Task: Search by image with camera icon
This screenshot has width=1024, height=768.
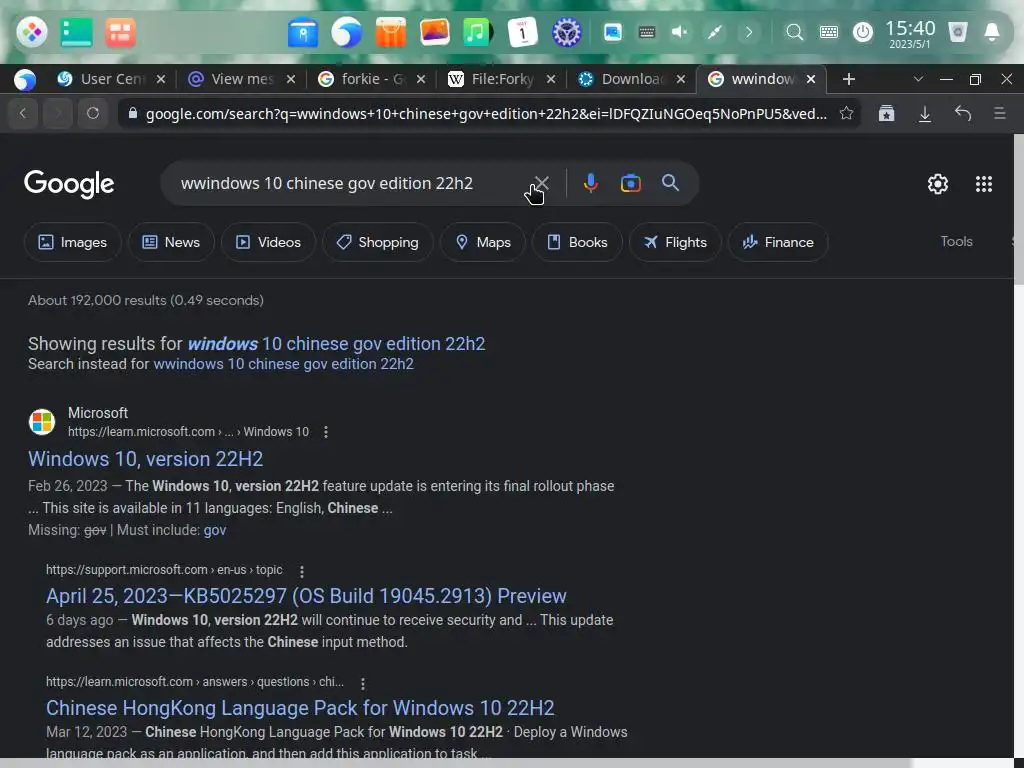Action: click(630, 183)
